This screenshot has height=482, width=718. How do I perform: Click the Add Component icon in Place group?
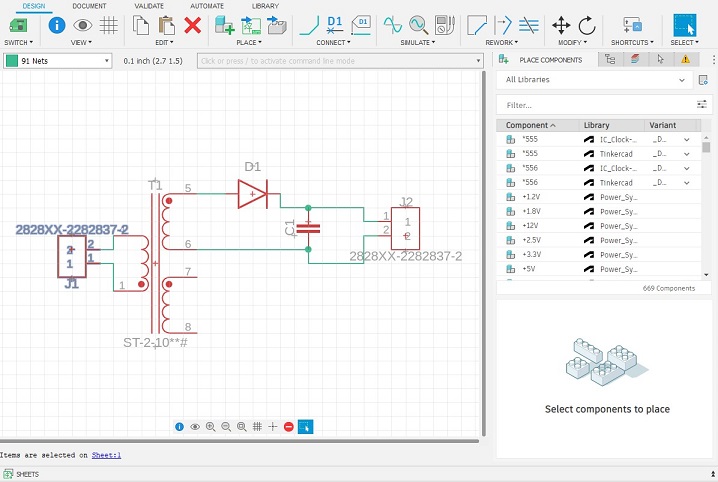[225, 25]
